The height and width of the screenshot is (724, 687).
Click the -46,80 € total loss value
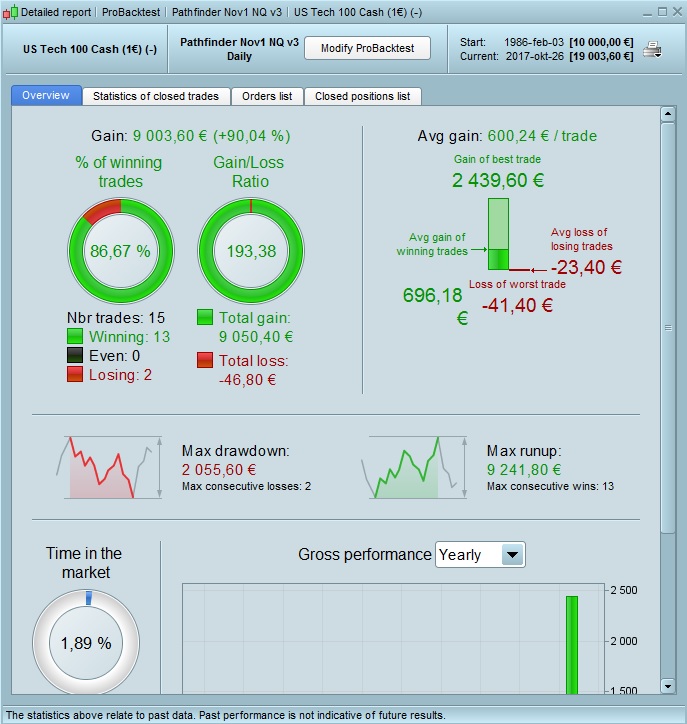tap(247, 380)
